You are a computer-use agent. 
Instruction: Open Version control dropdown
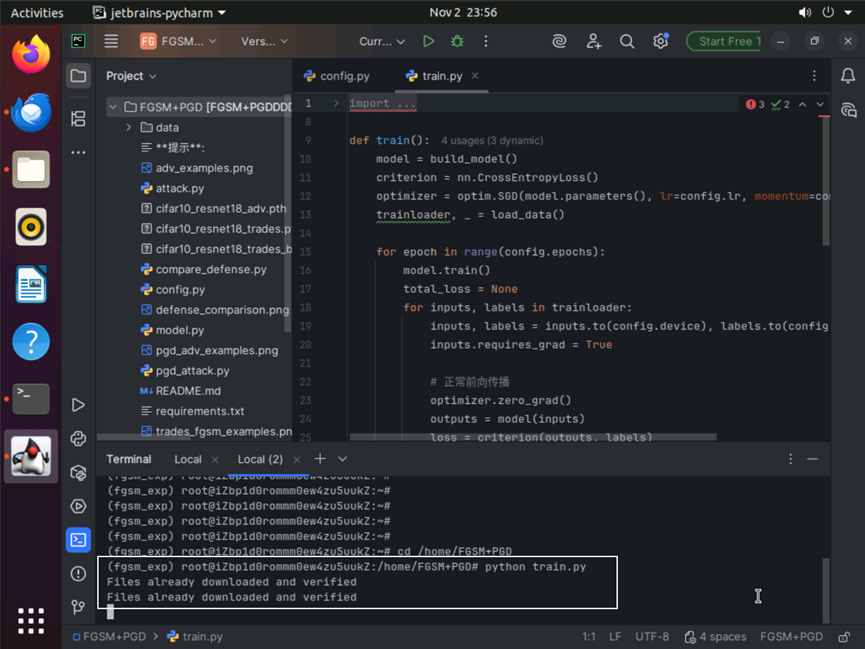[264, 41]
